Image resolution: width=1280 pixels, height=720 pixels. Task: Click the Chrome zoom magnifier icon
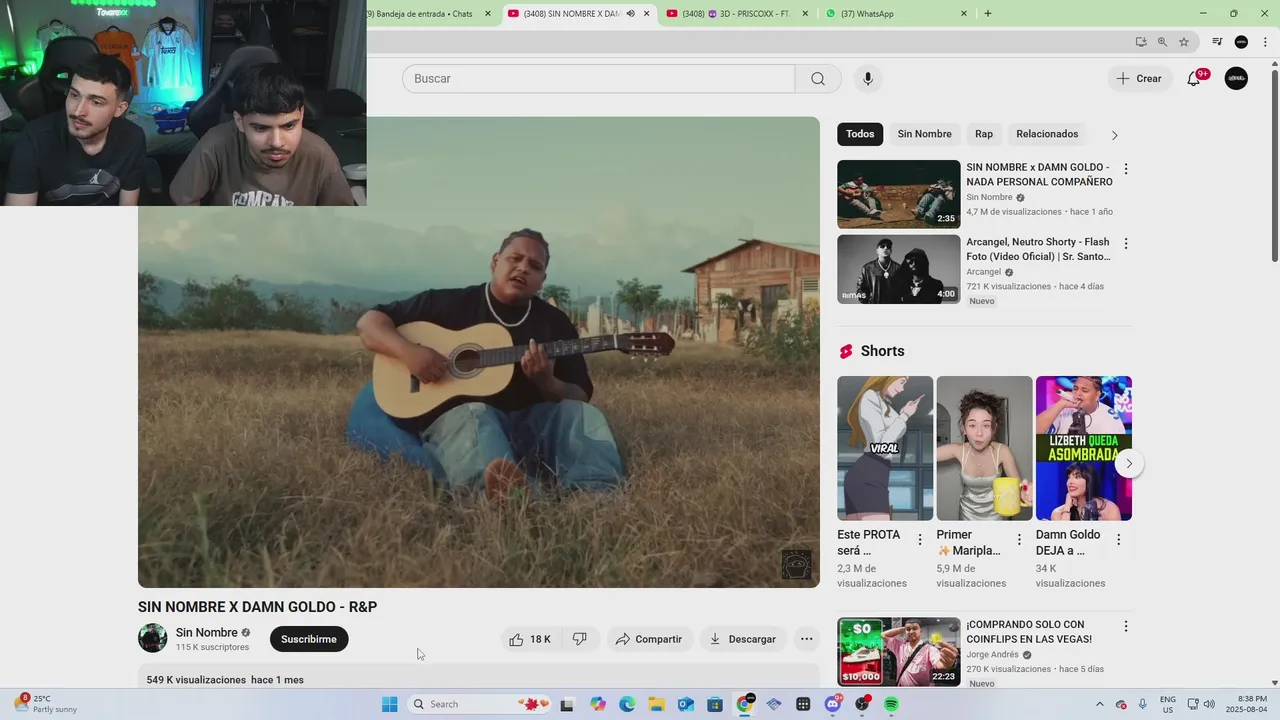coord(1162,42)
